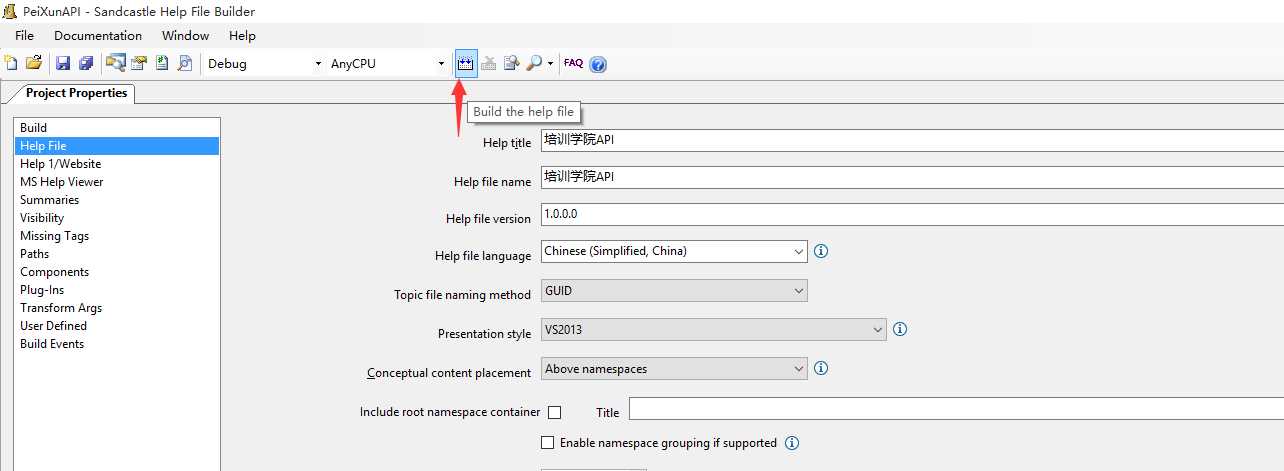Open the Window menu
The height and width of the screenshot is (471, 1284).
(186, 35)
